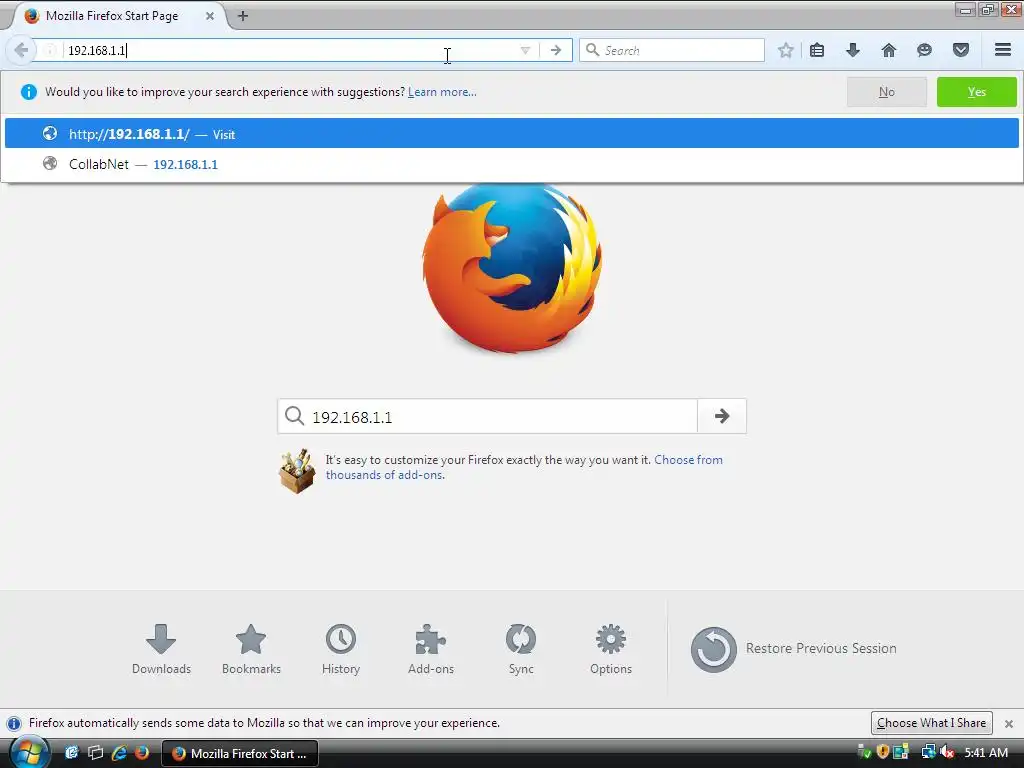
Task: Click the Mozilla Firefox Start taskbar button
Action: (x=240, y=754)
